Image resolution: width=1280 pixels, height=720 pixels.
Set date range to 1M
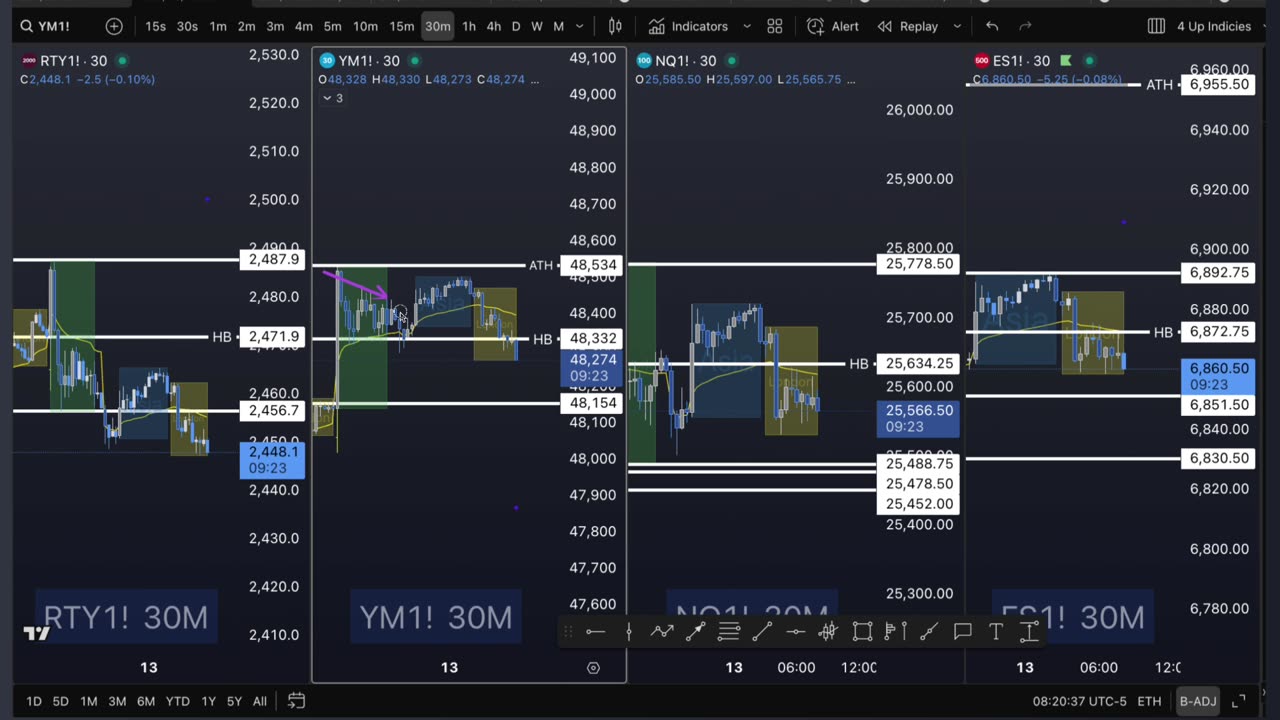tap(88, 701)
